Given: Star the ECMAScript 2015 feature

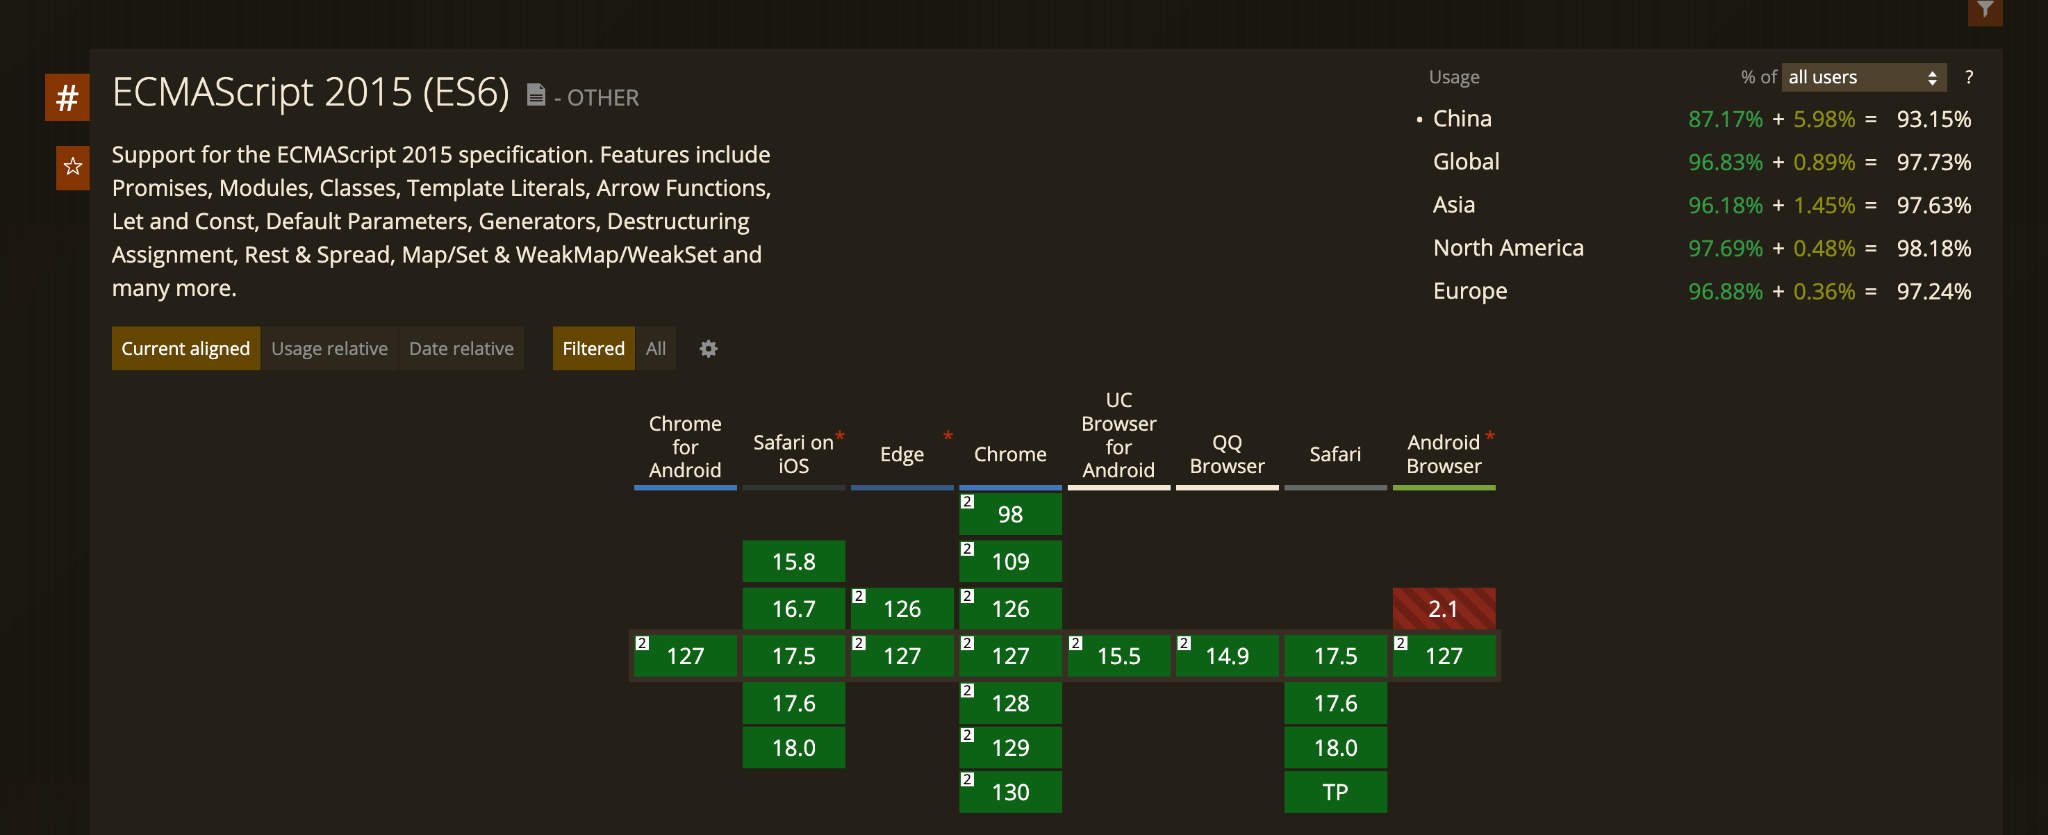Looking at the screenshot, I should point(72,166).
